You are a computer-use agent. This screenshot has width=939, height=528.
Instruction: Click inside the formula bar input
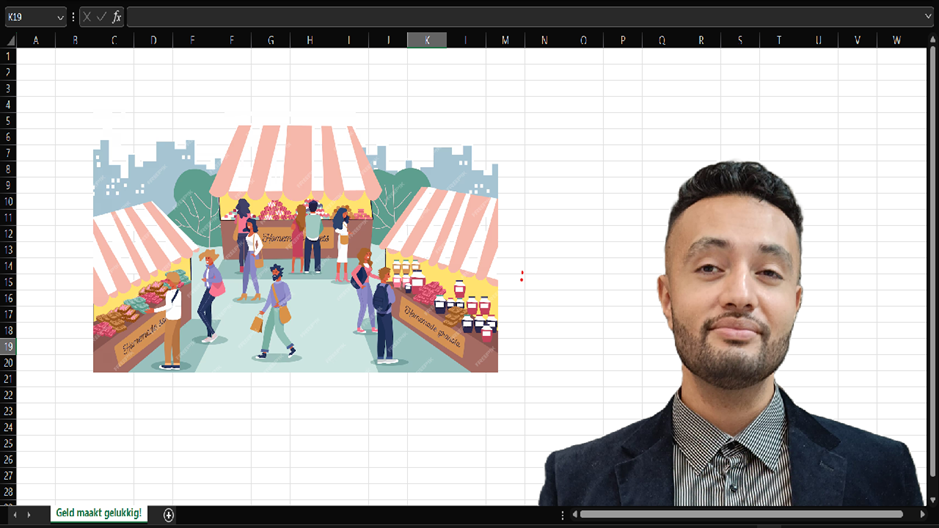(x=520, y=17)
